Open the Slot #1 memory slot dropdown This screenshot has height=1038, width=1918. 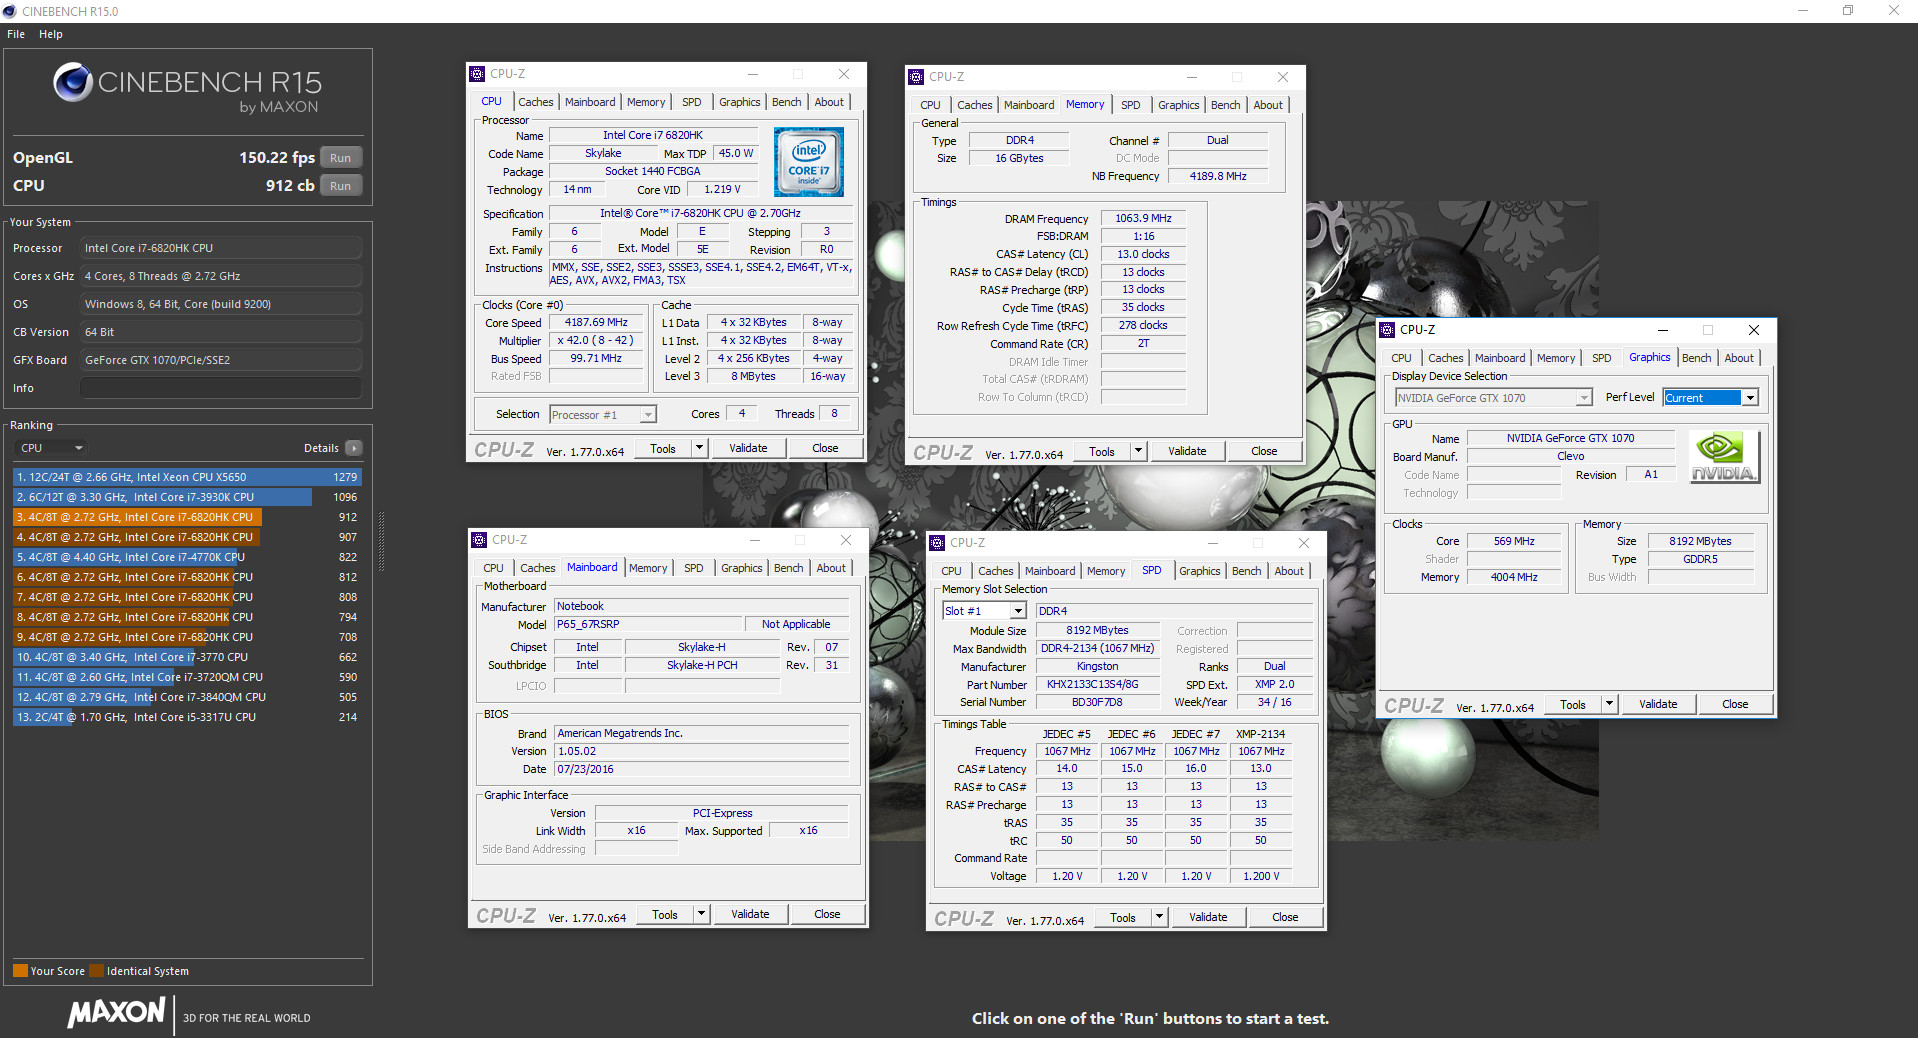984,611
